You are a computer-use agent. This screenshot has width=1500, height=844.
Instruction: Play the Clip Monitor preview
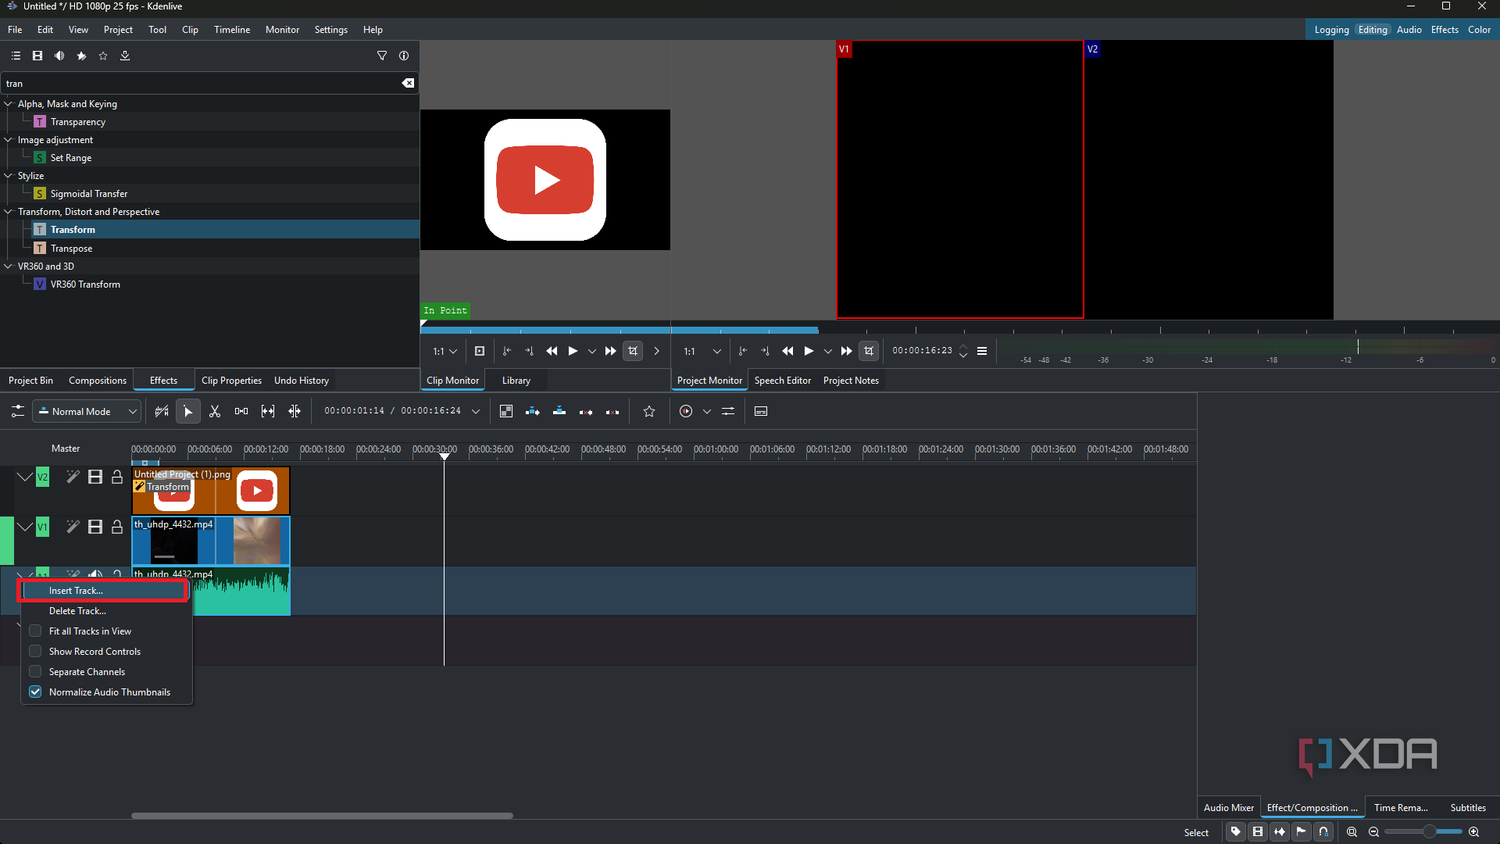(x=573, y=351)
